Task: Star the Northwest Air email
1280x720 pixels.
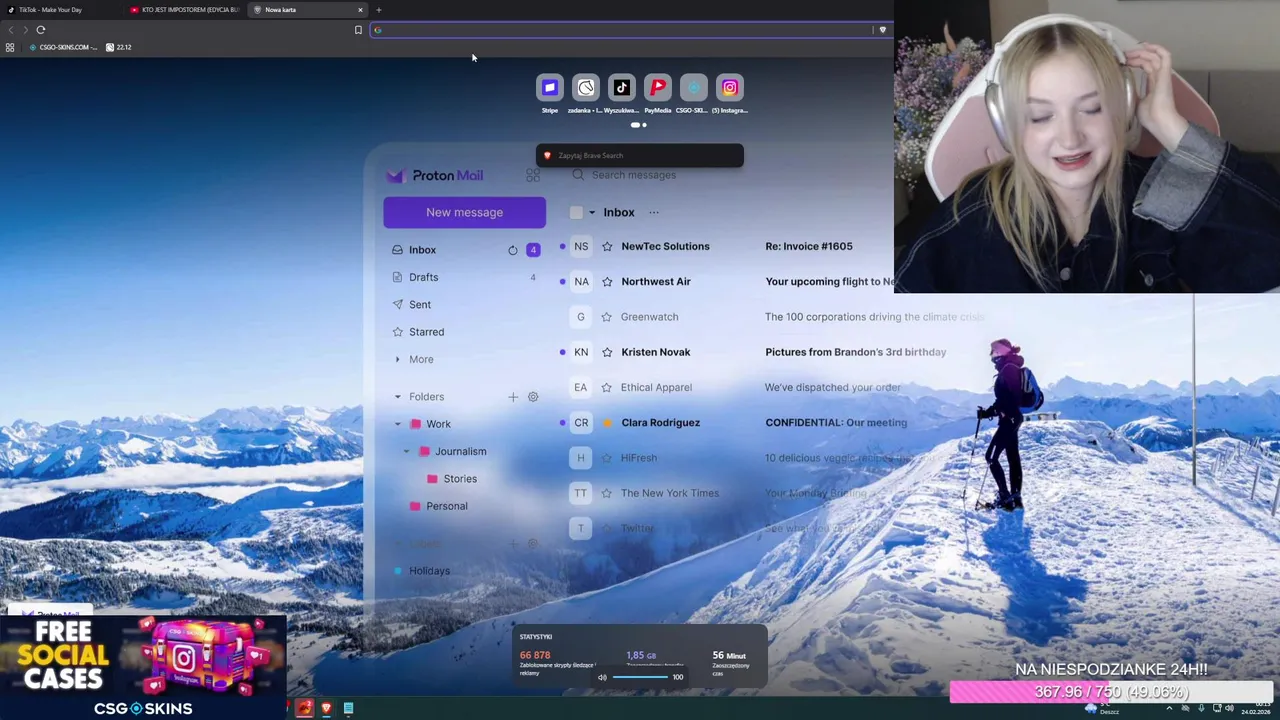Action: 607,281
